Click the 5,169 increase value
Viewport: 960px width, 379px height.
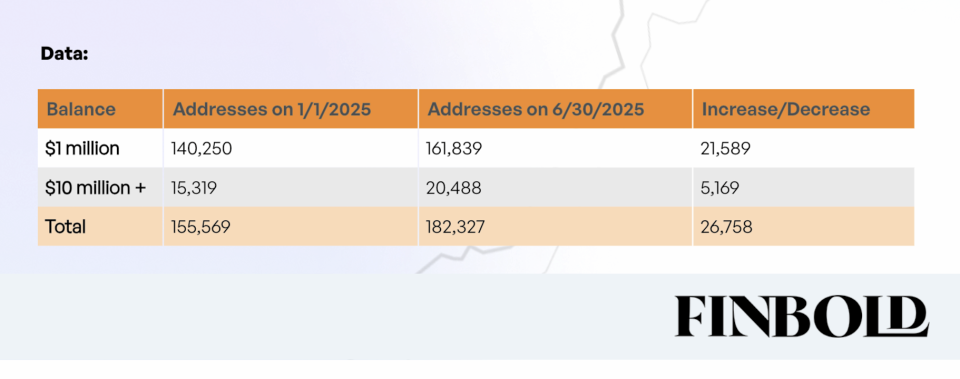click(720, 187)
